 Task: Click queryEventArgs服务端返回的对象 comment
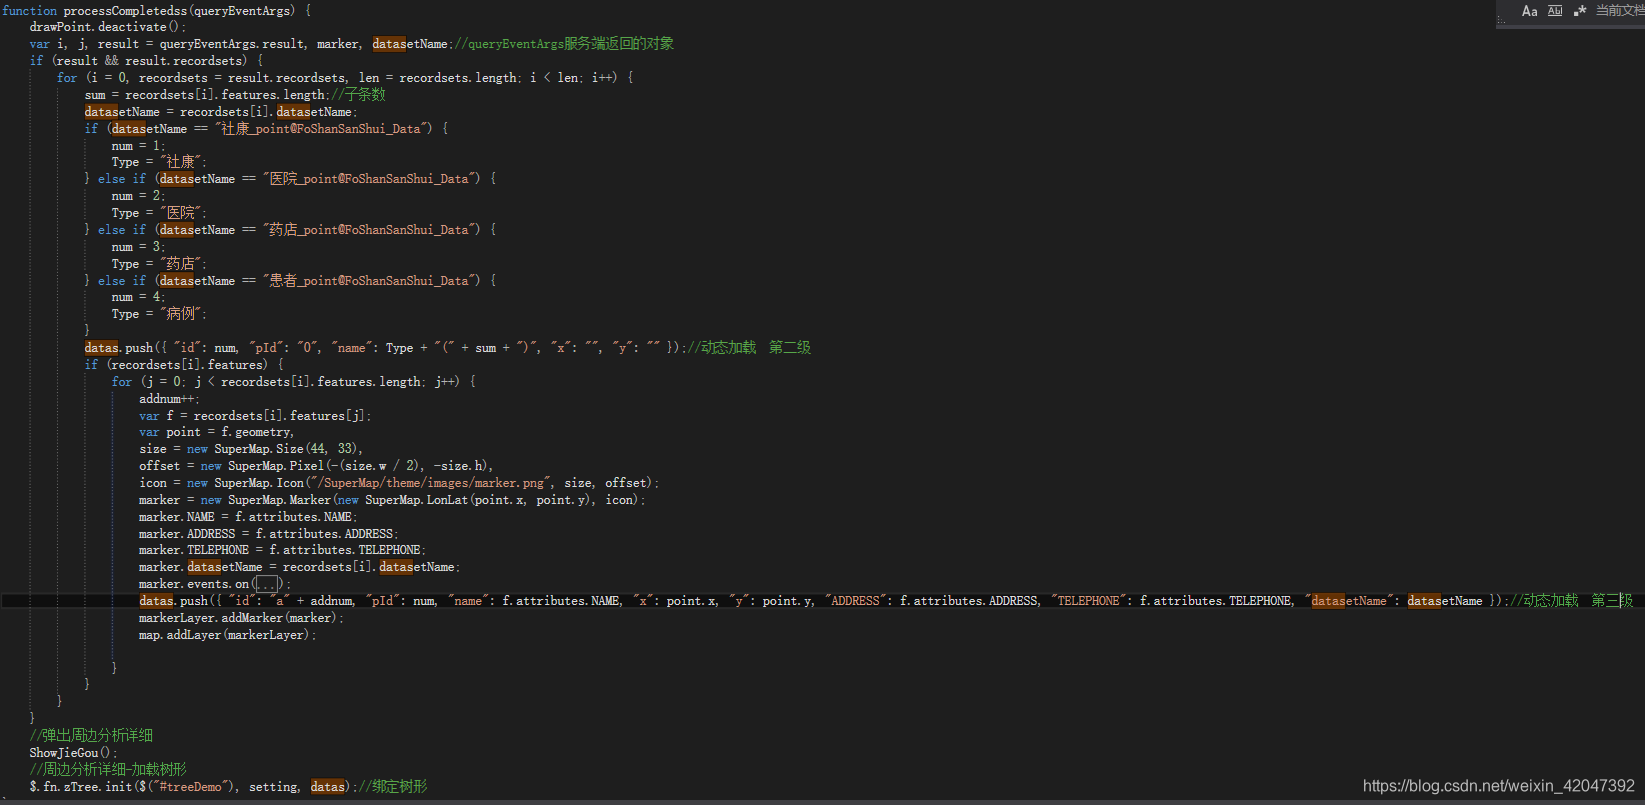(x=564, y=44)
